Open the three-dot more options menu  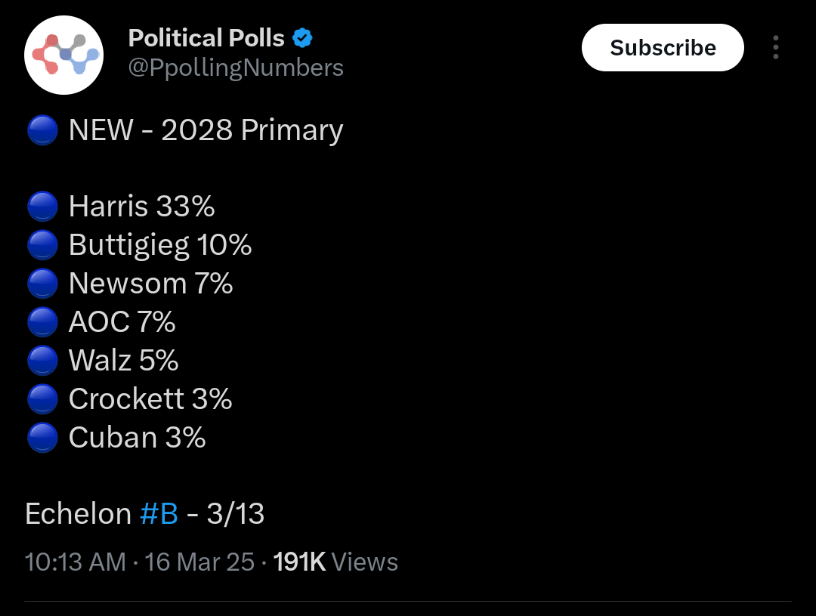[775, 47]
